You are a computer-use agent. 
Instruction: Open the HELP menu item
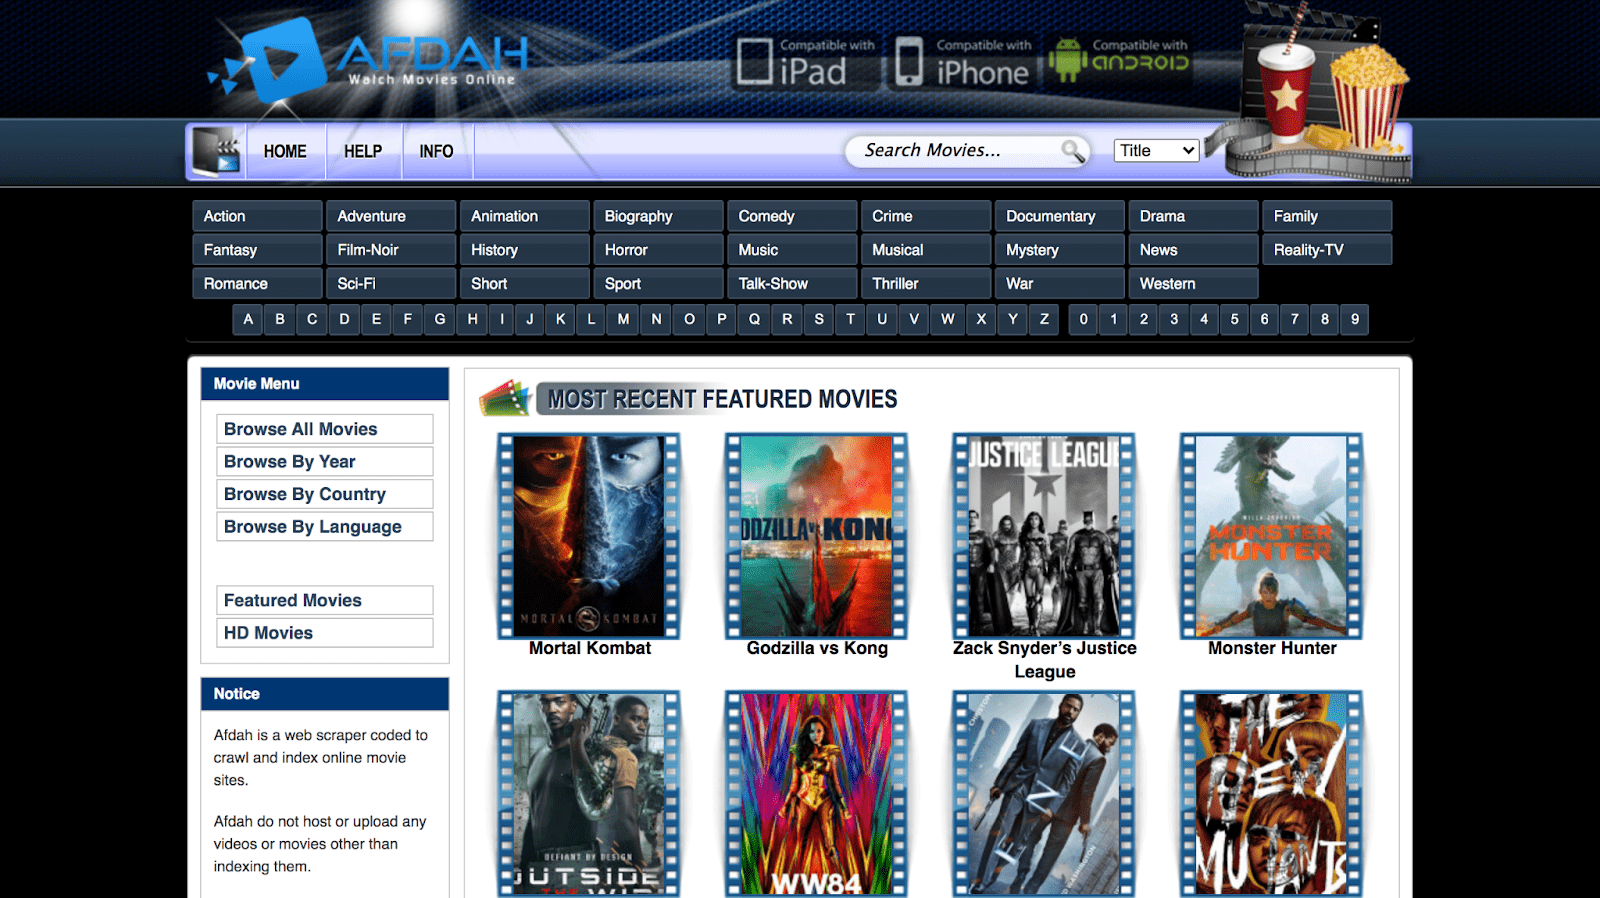[363, 151]
